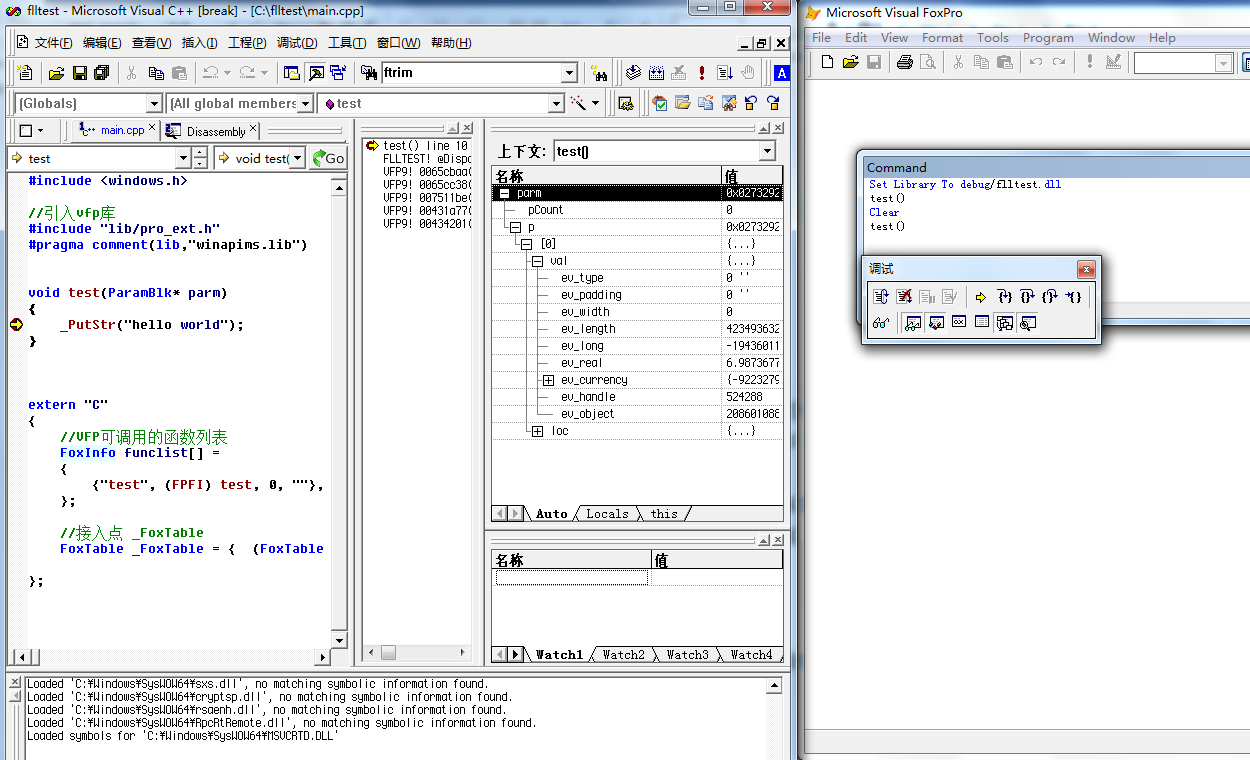Image resolution: width=1250 pixels, height=760 pixels.
Task: Open the WizardBar test function dropdown
Action: click(557, 103)
